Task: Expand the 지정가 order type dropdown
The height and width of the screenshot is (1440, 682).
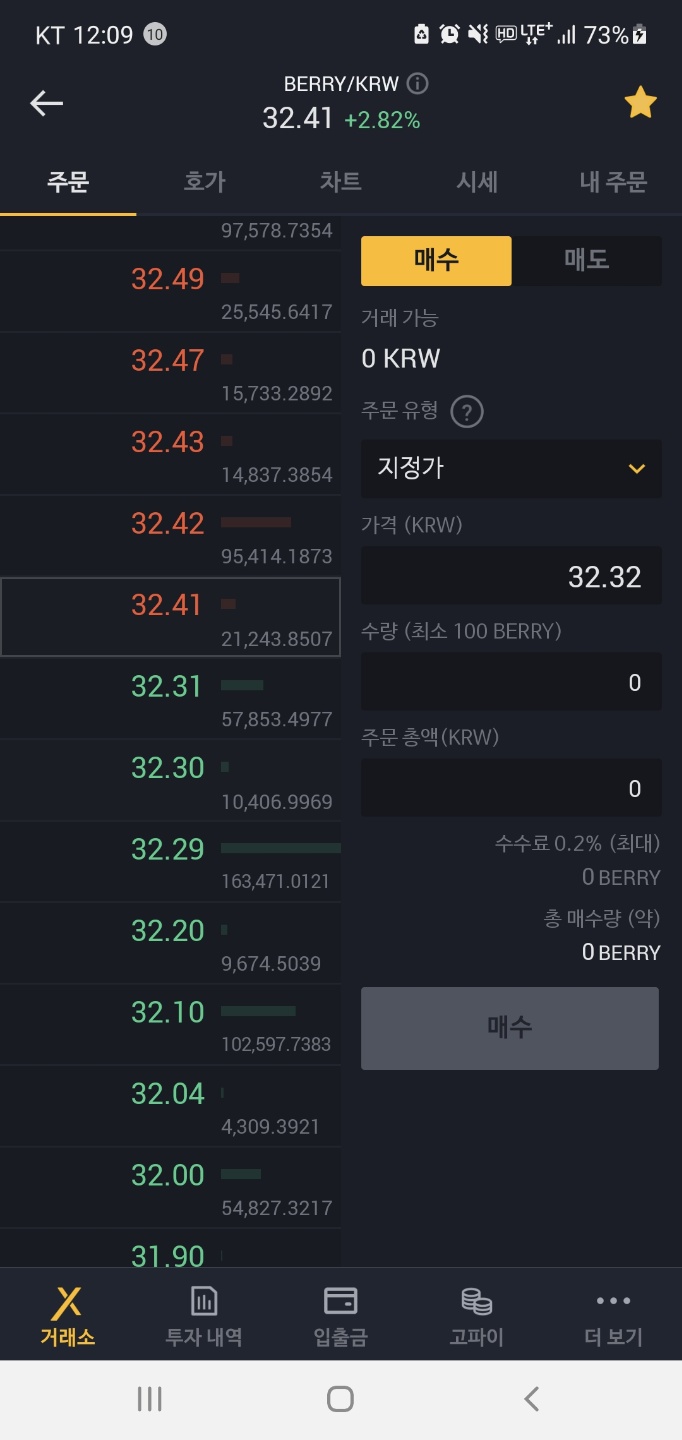Action: [x=511, y=468]
